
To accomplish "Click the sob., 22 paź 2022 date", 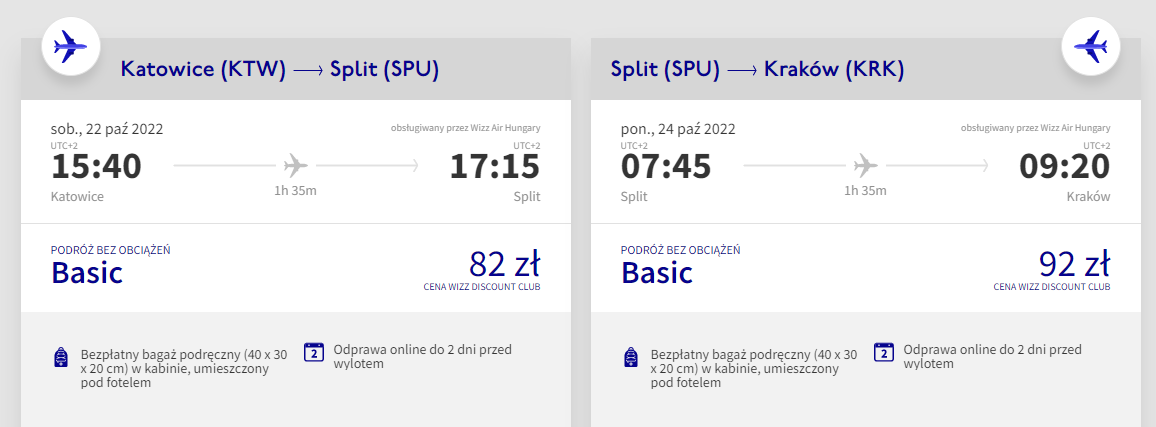I will (x=107, y=129).
